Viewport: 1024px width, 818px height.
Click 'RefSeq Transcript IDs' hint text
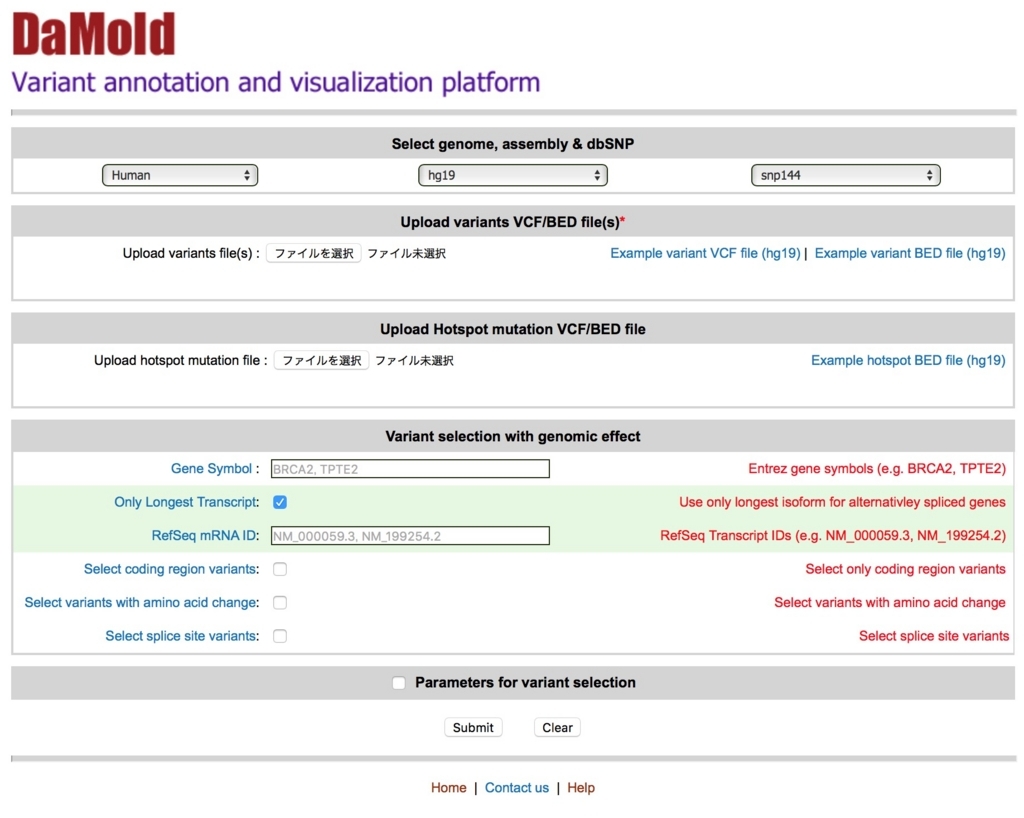click(x=833, y=536)
